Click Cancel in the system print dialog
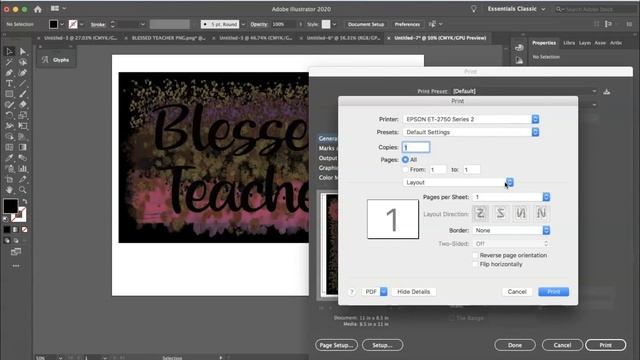 (x=517, y=292)
